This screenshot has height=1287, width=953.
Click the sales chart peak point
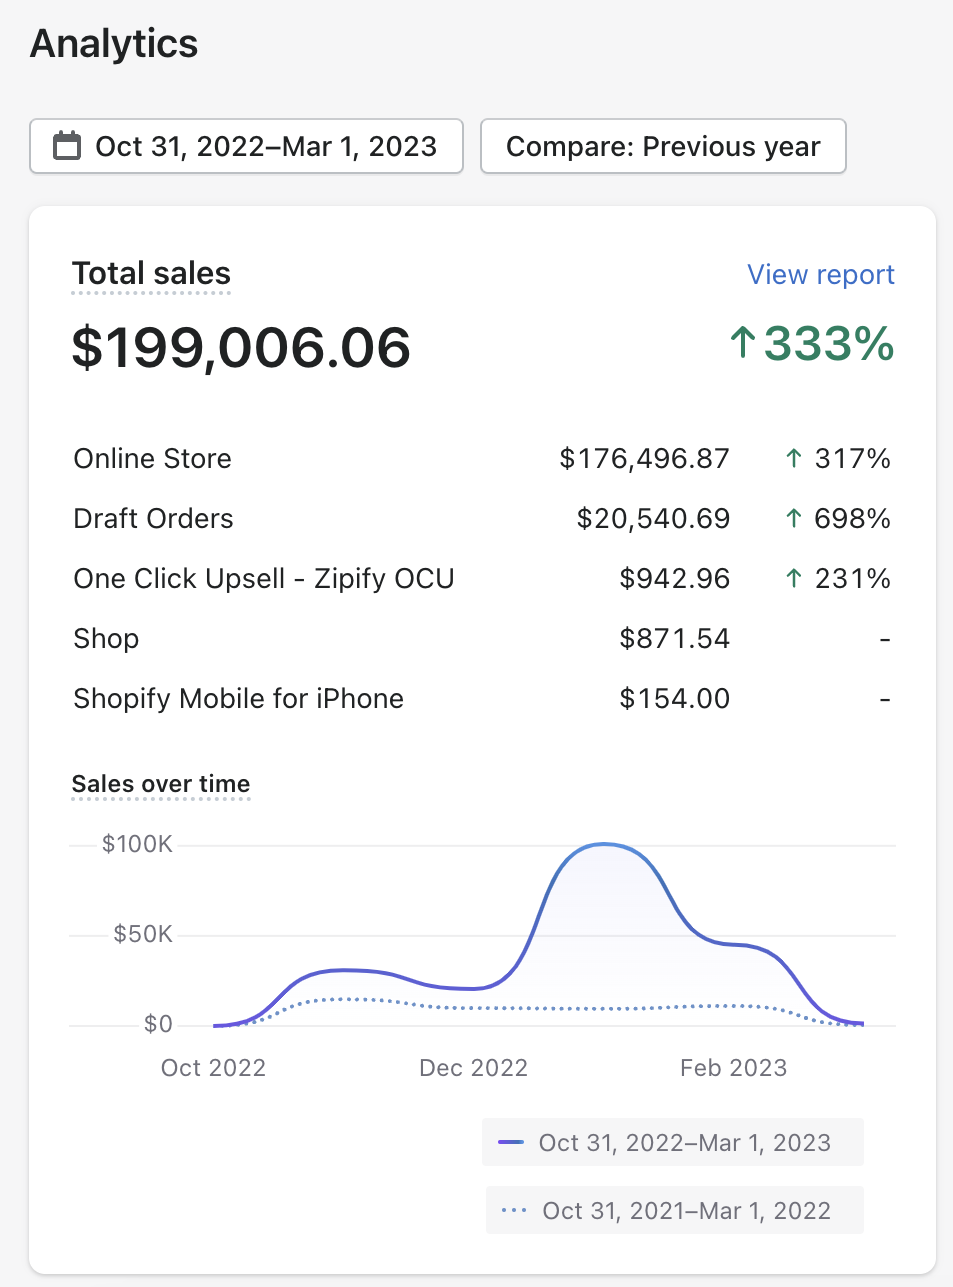604,845
